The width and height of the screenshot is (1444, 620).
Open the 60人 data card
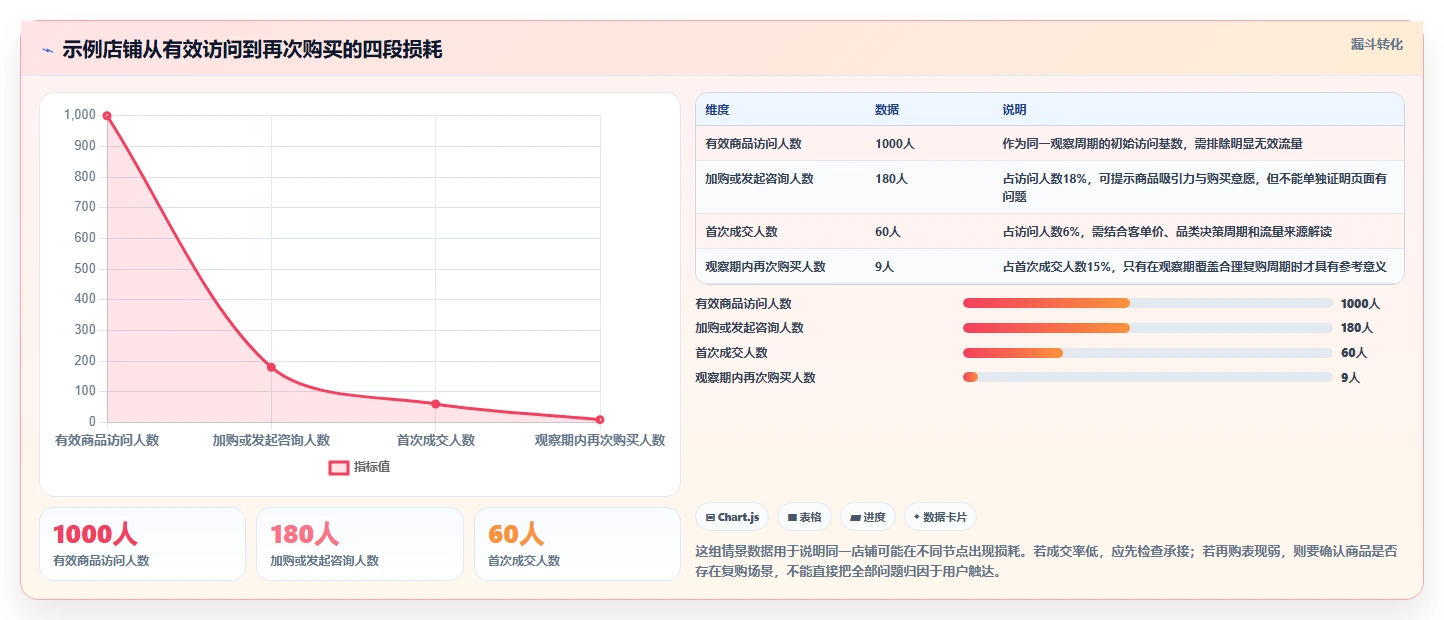tap(577, 544)
